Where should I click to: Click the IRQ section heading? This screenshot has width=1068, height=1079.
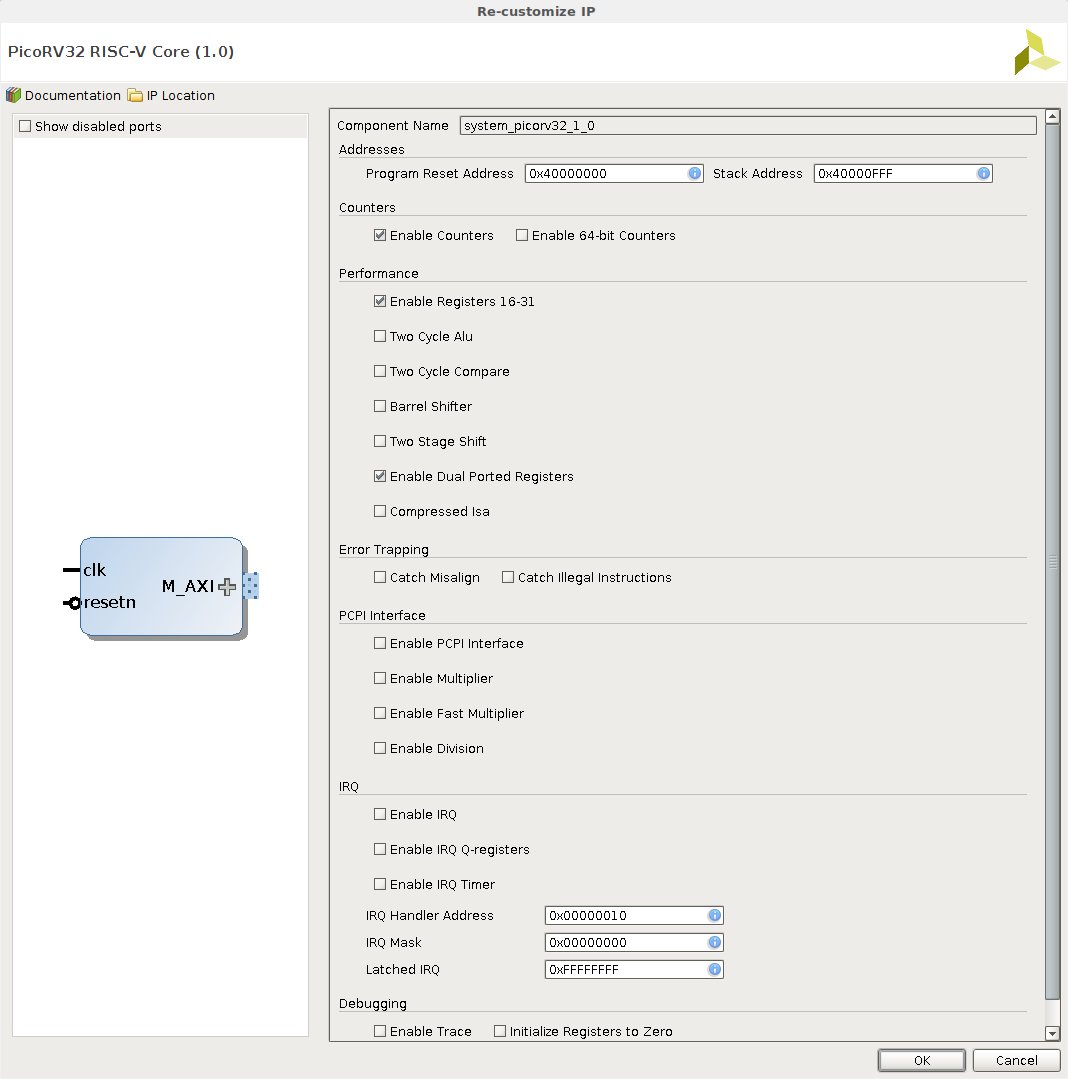(x=348, y=786)
